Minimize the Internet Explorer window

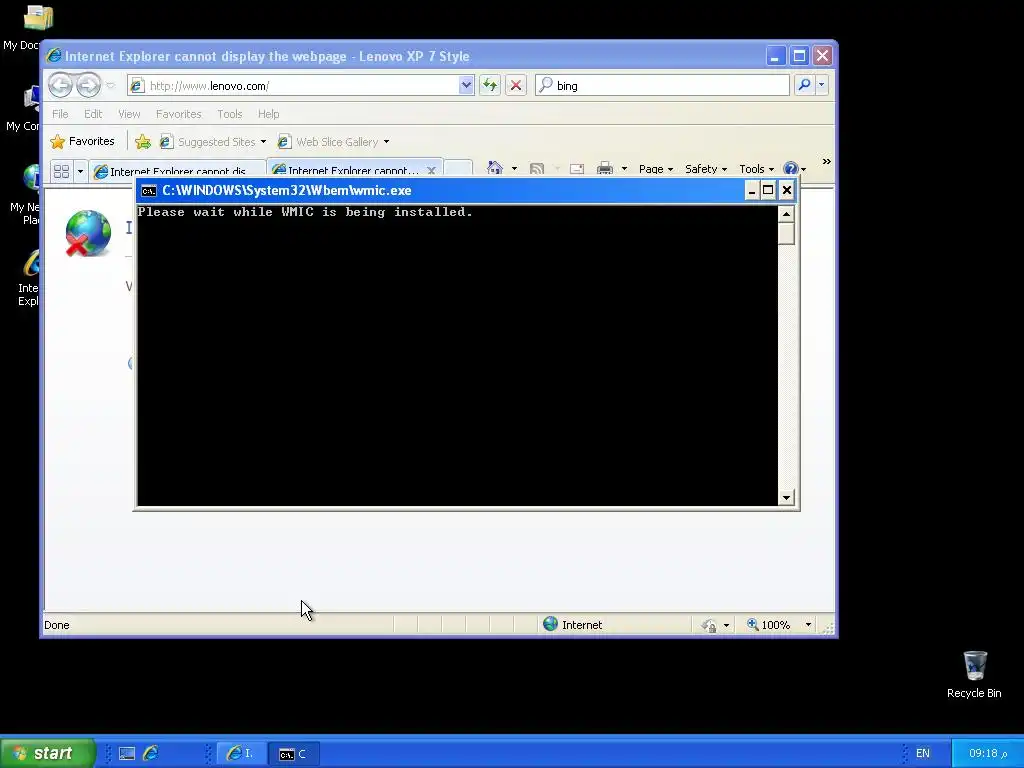(775, 56)
